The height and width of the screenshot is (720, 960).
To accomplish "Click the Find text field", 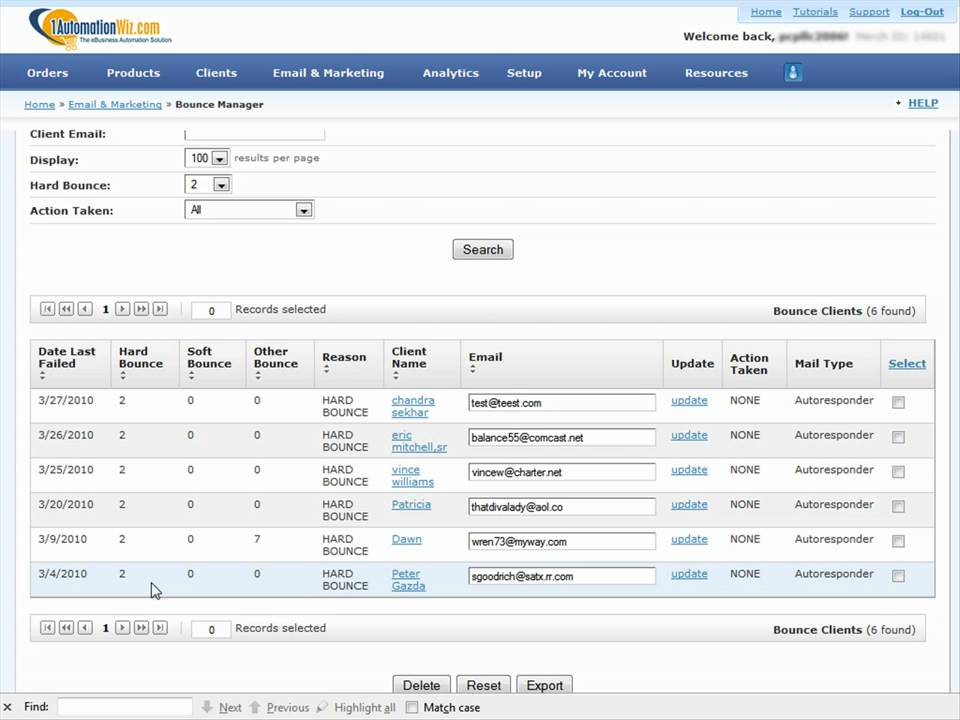I will click(125, 707).
